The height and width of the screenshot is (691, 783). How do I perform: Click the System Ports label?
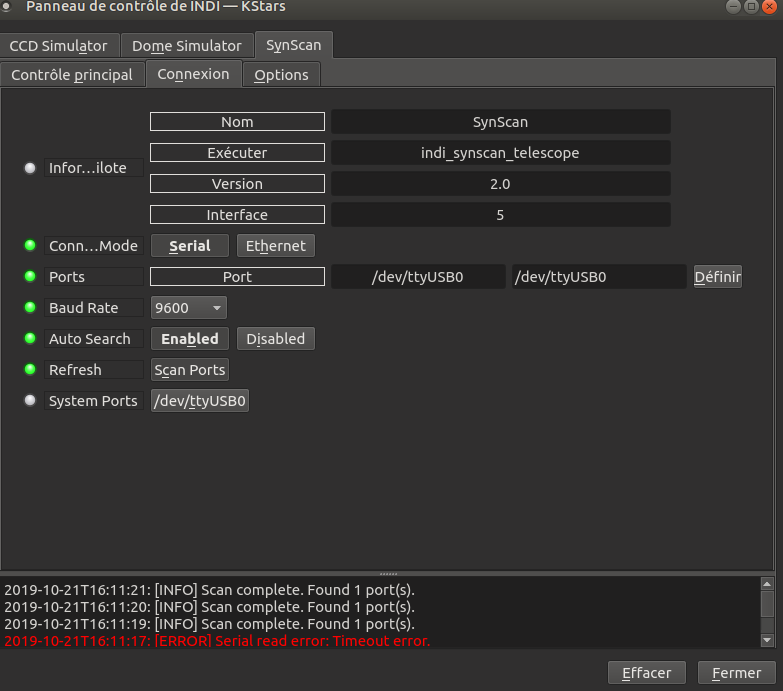94,400
